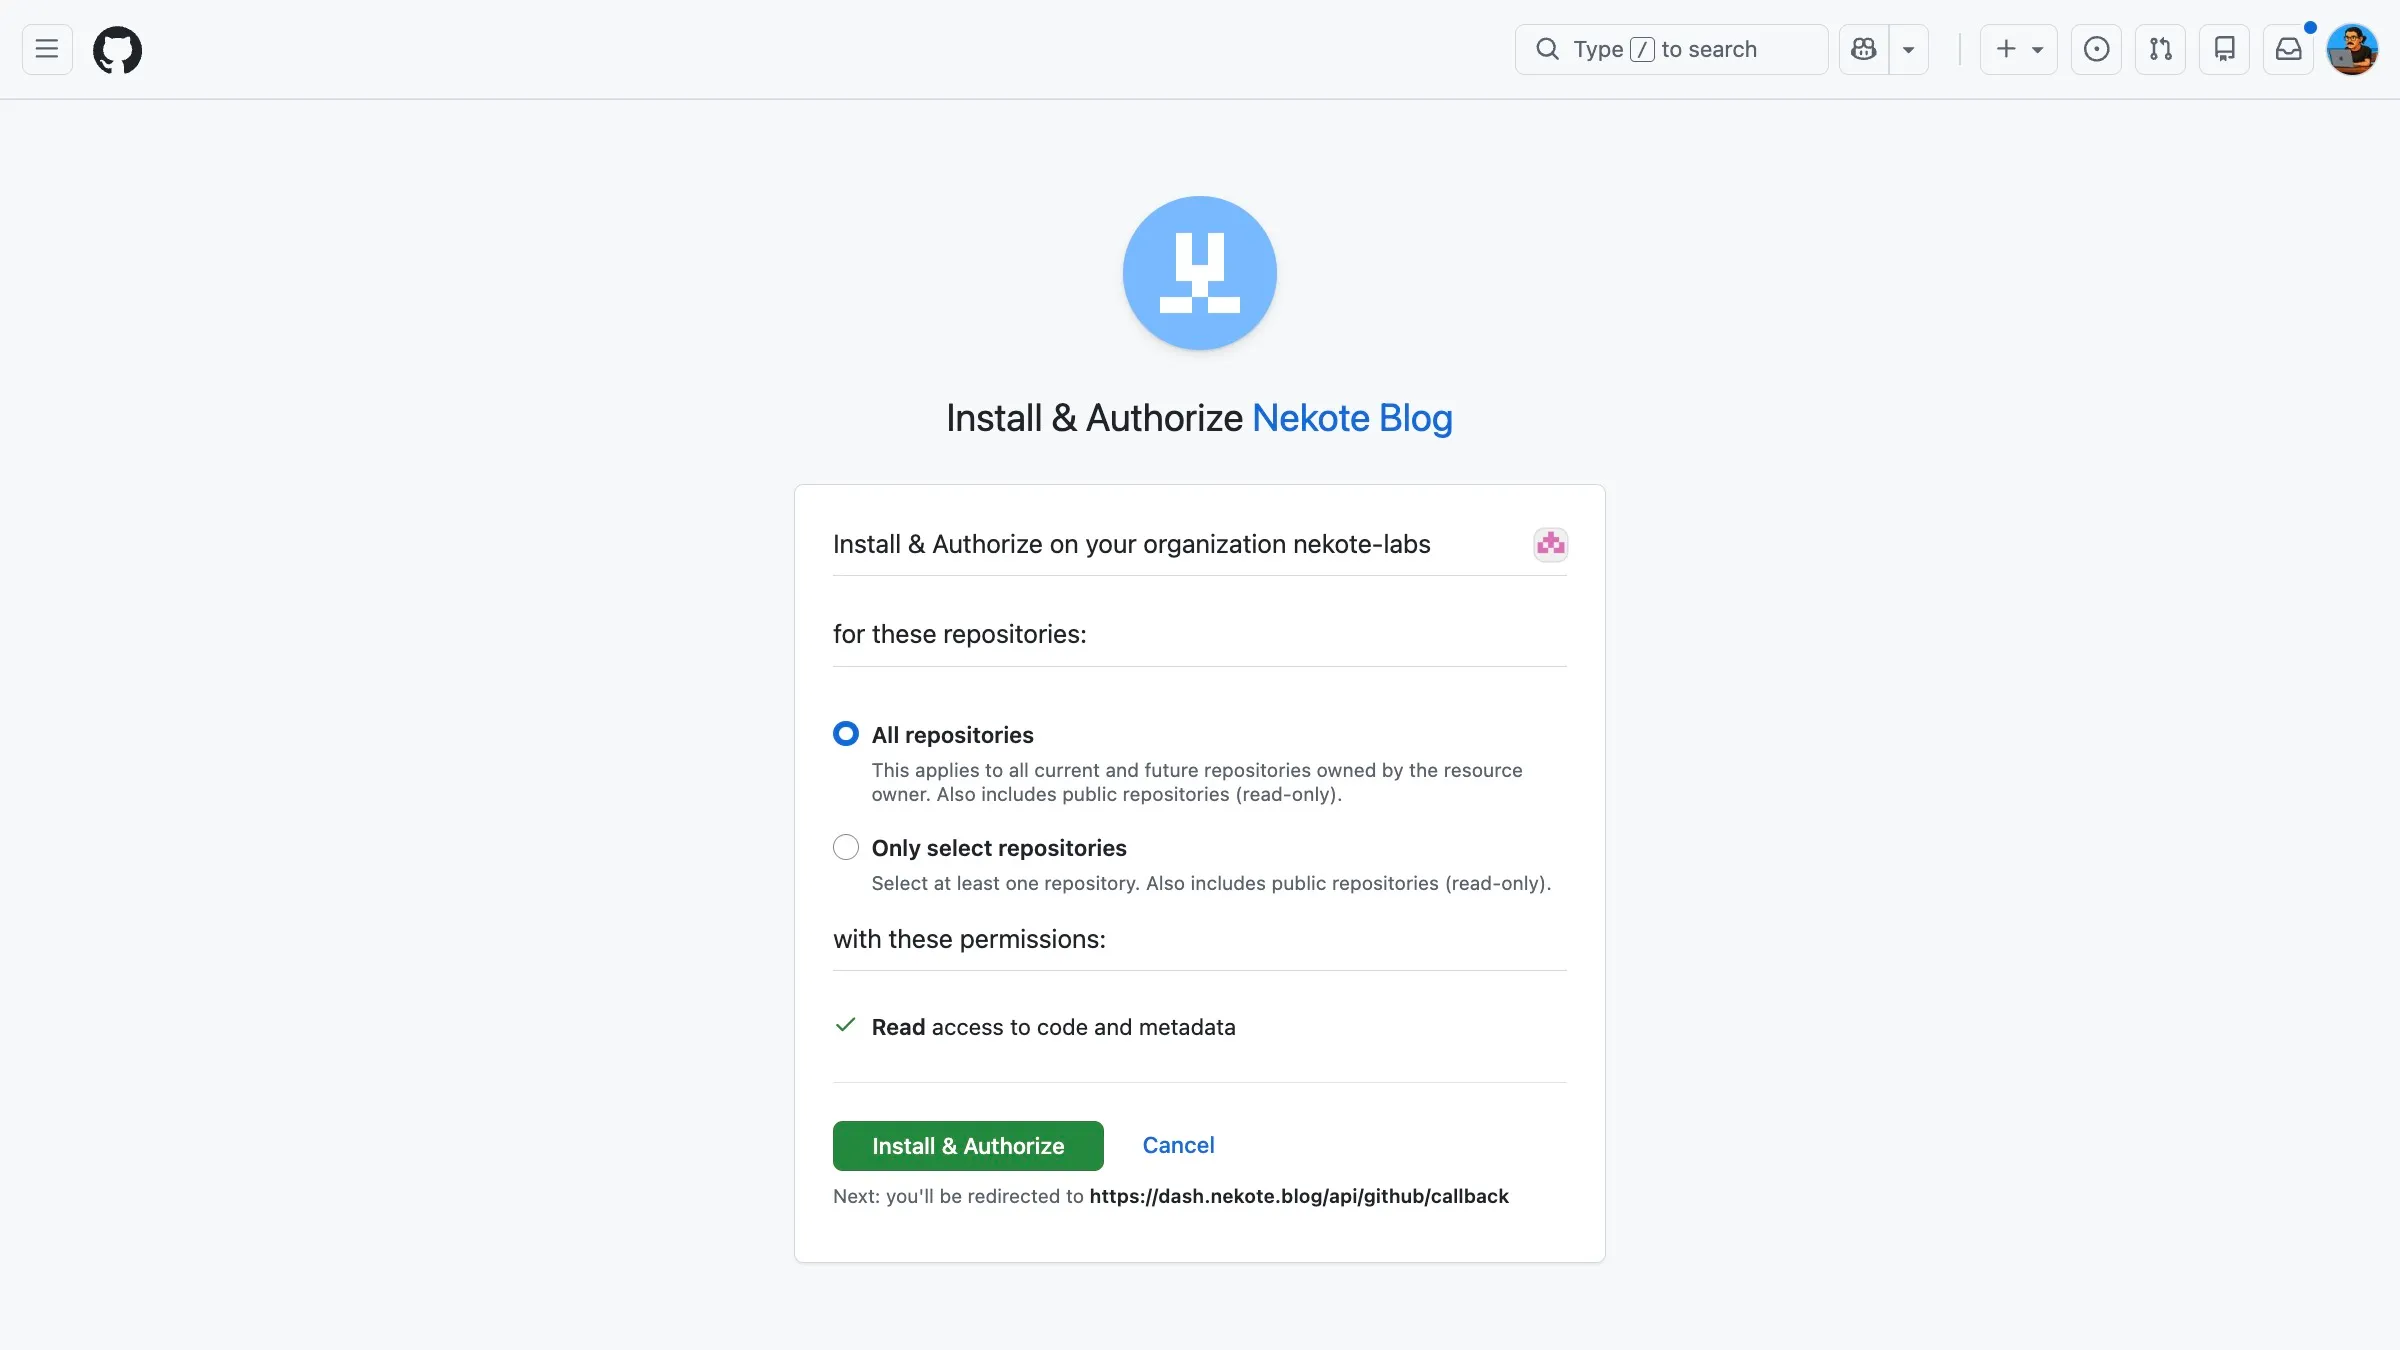Click the 'for these repositories:' heading
This screenshot has height=1350, width=2400.
point(959,634)
